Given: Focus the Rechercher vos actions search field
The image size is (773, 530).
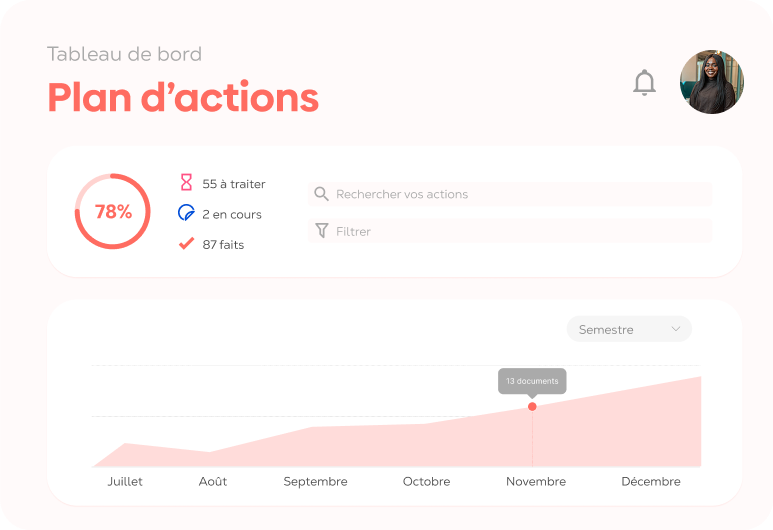Looking at the screenshot, I should (510, 194).
